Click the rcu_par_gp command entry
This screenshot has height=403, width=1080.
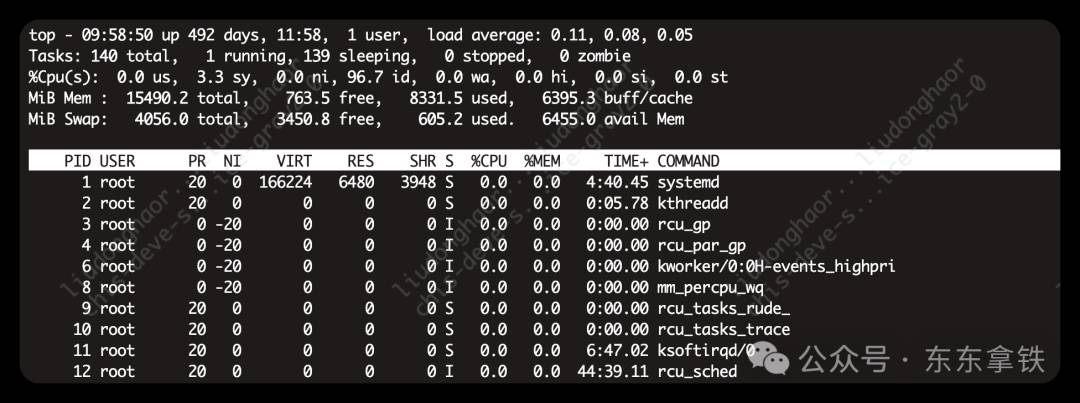pyautogui.click(x=701, y=245)
